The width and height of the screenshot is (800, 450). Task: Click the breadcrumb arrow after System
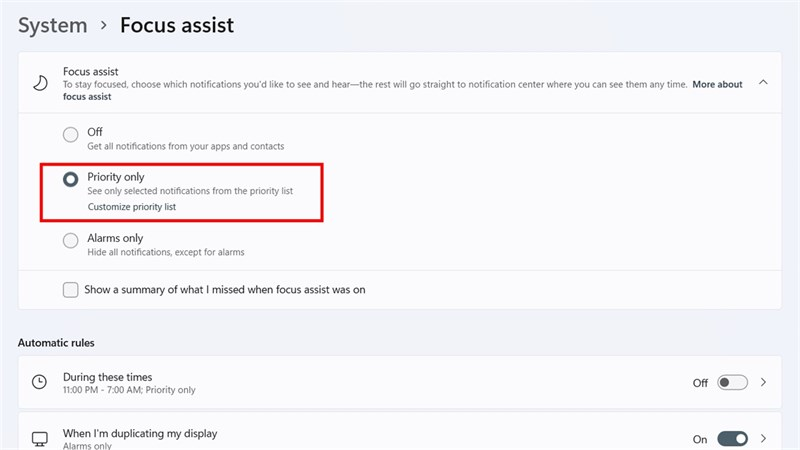pyautogui.click(x=103, y=26)
